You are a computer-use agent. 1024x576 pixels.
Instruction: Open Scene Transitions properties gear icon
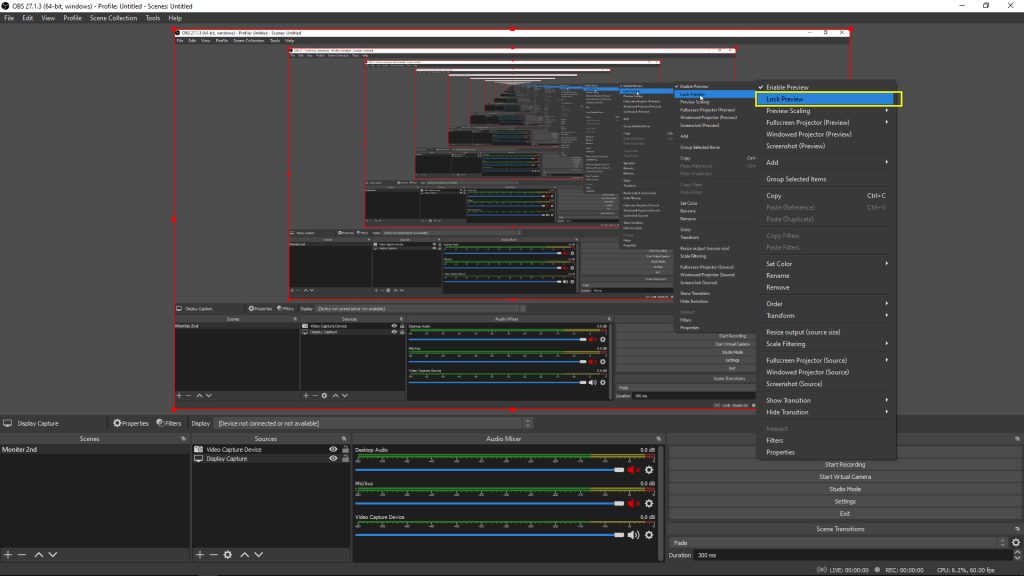point(1013,542)
